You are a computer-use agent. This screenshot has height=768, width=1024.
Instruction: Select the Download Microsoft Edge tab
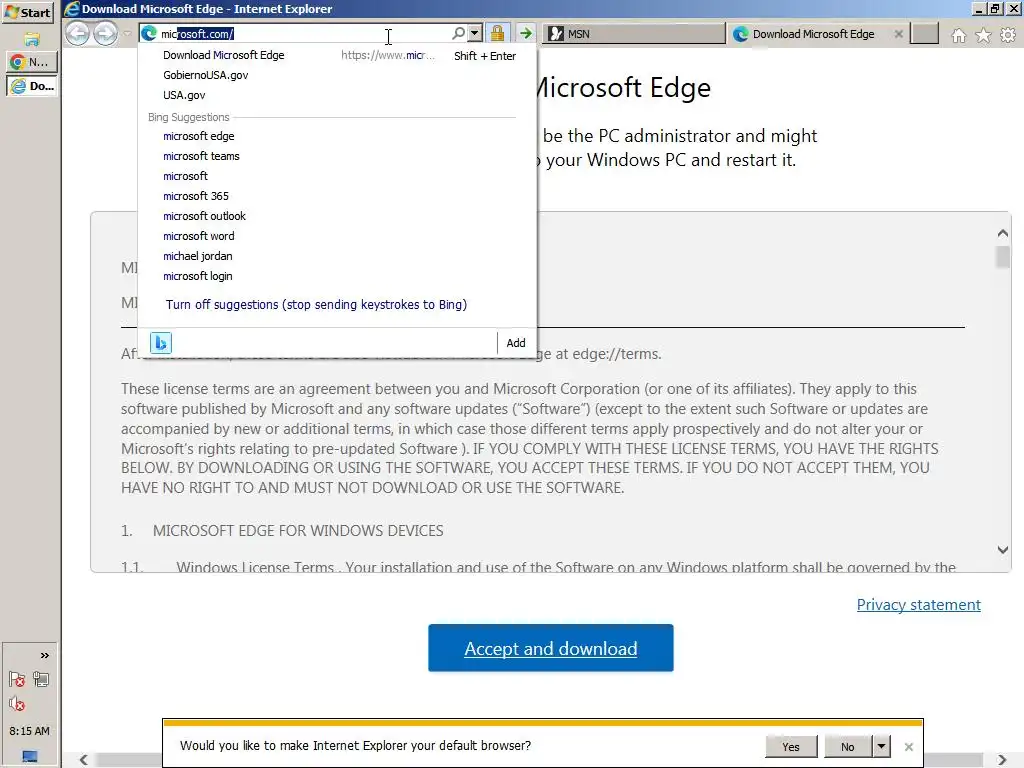[x=812, y=34]
